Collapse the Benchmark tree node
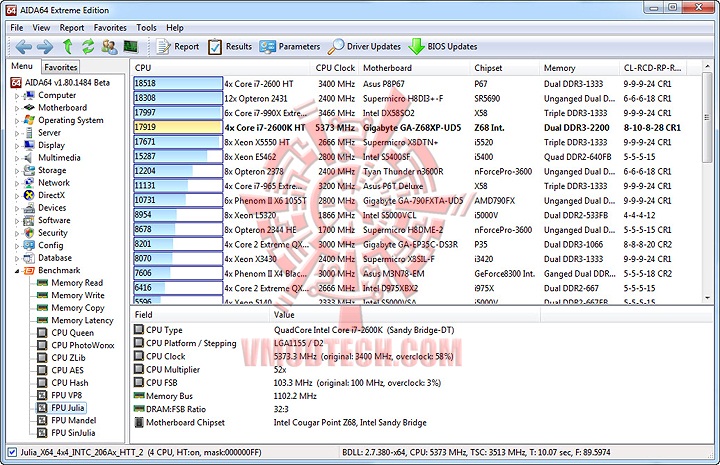This screenshot has height=465, width=720. tap(17, 271)
